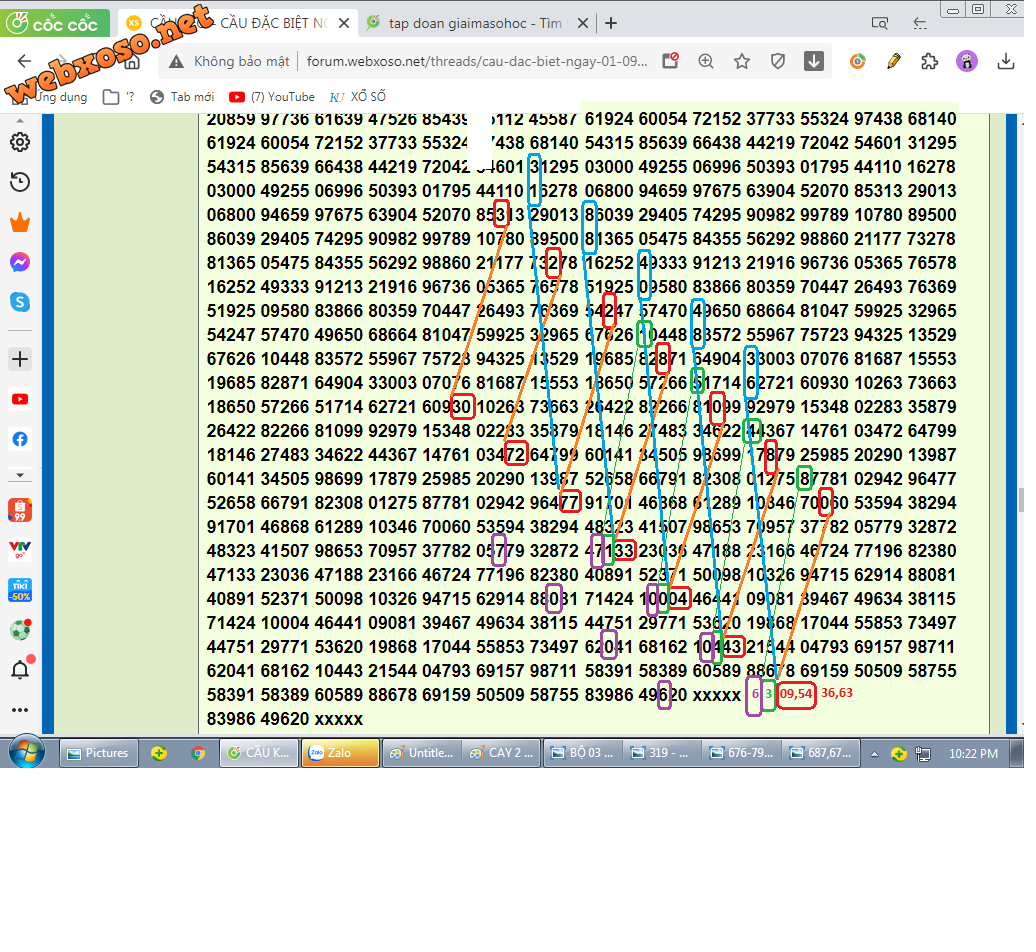Open sidebar settings gear
Image resolution: width=1036 pixels, height=952 pixels.
click(x=20, y=142)
